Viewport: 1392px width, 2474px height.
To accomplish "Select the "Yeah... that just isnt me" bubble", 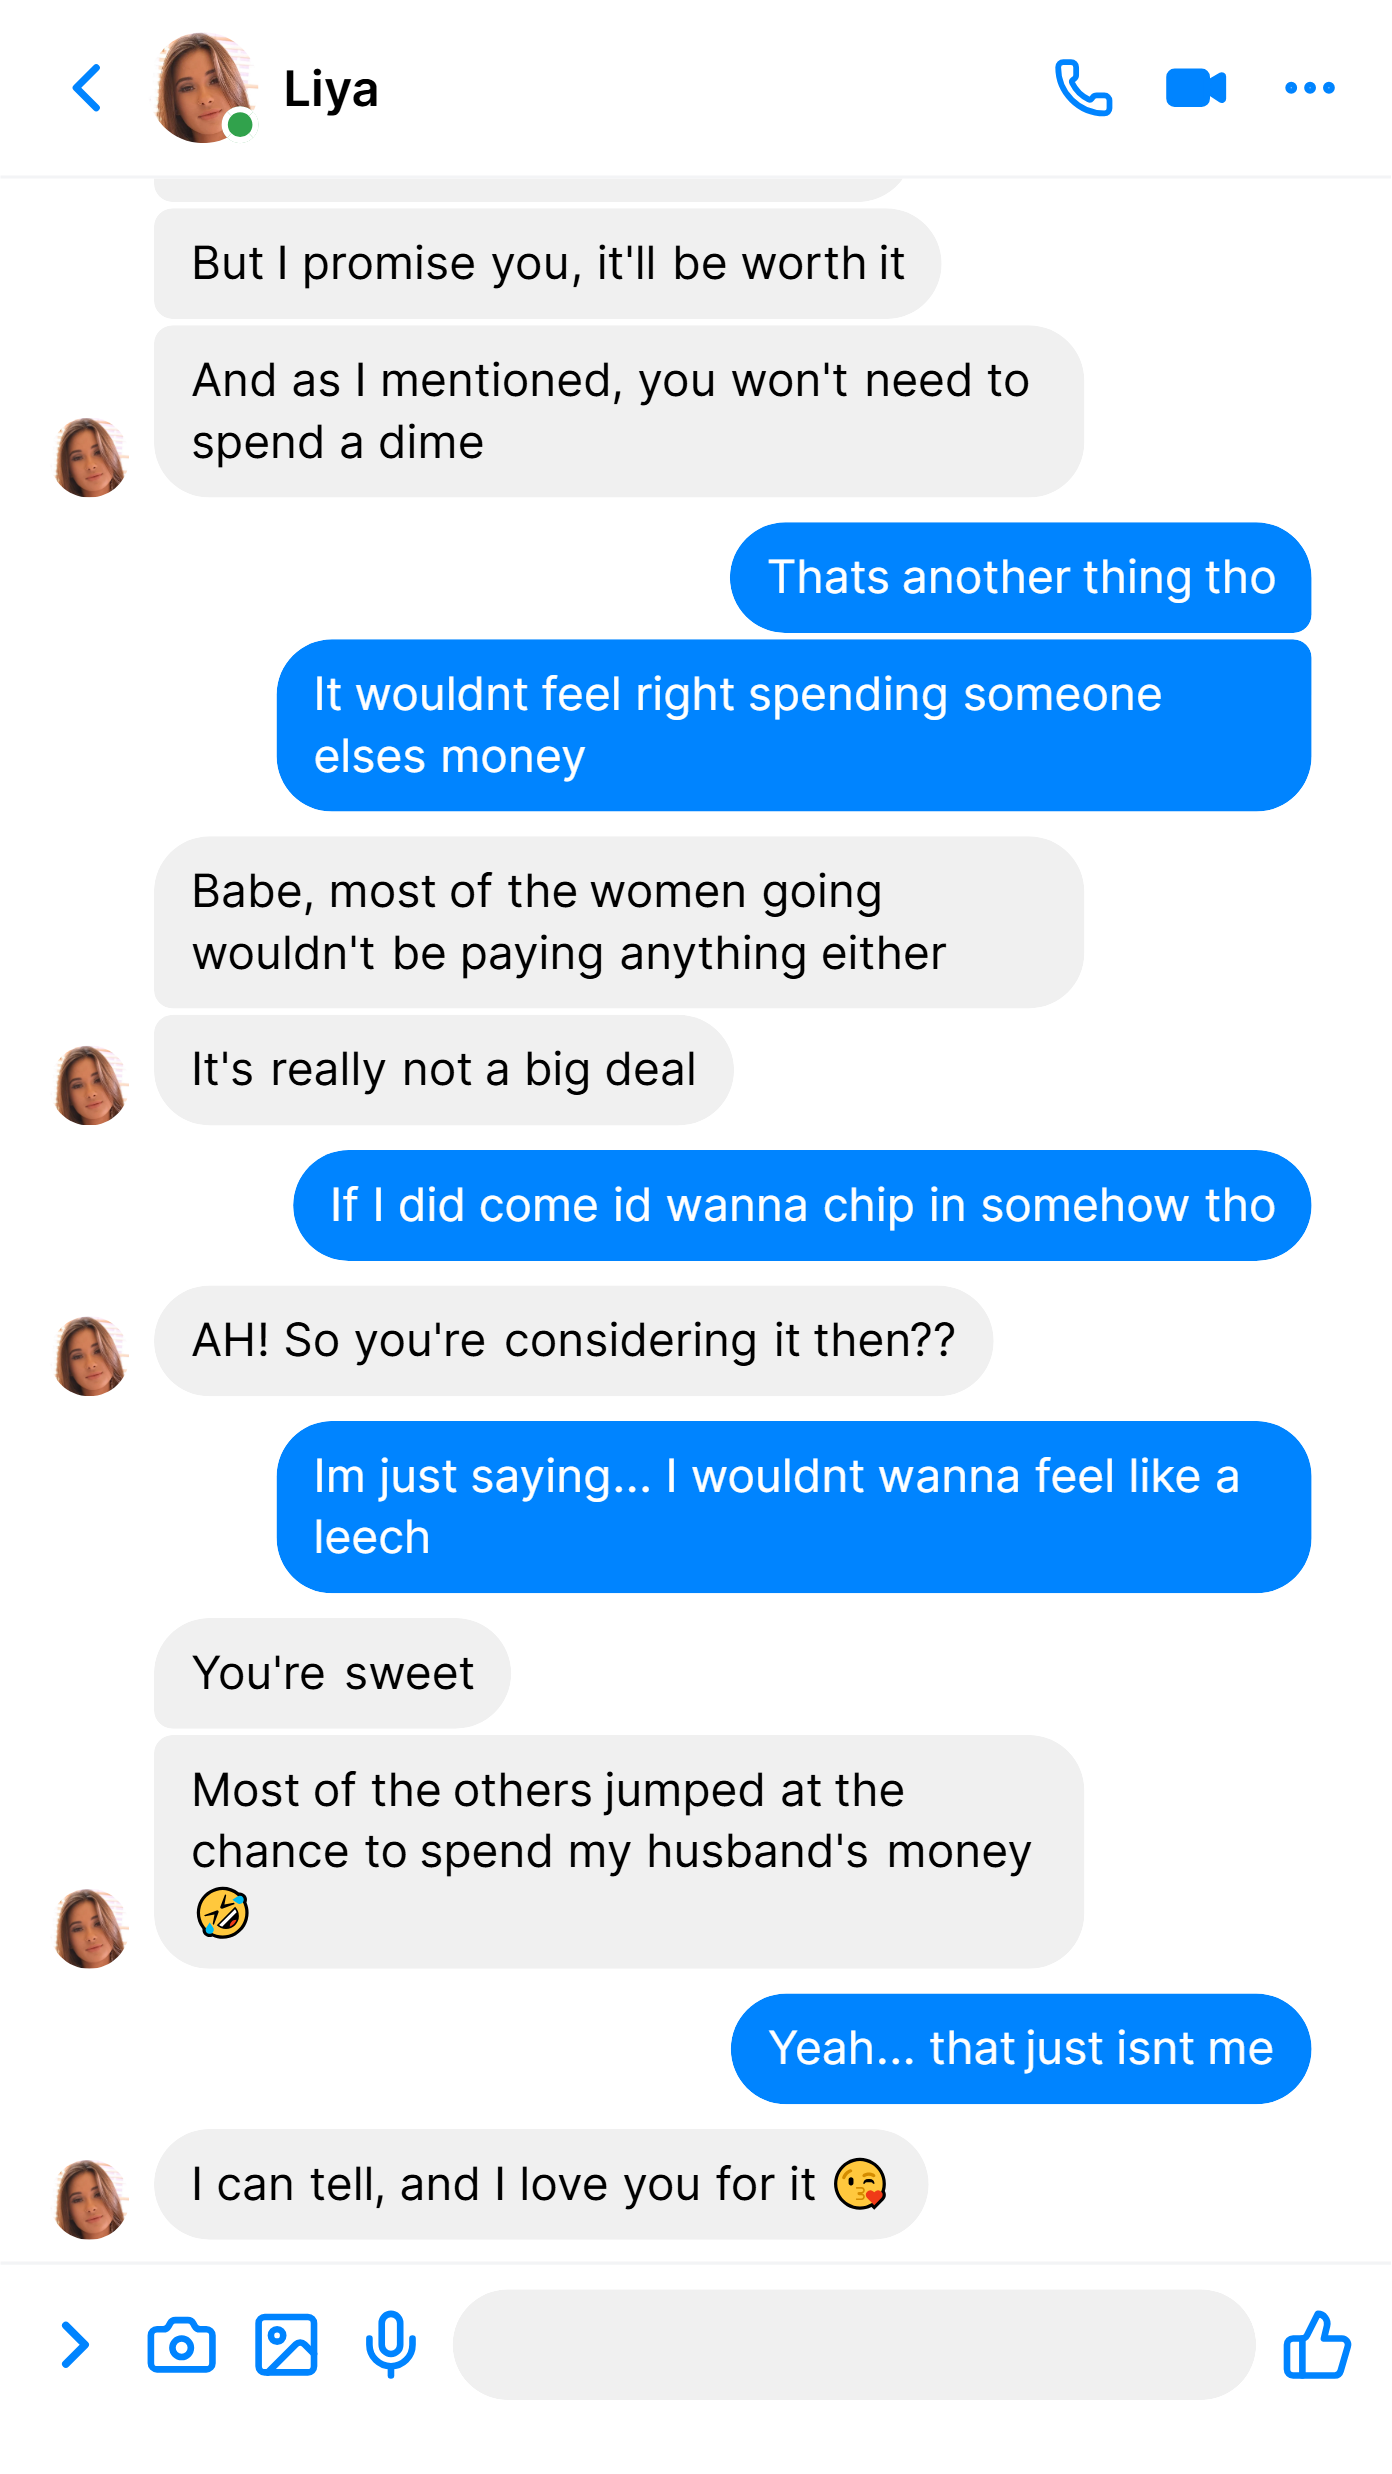I will coord(1020,2048).
